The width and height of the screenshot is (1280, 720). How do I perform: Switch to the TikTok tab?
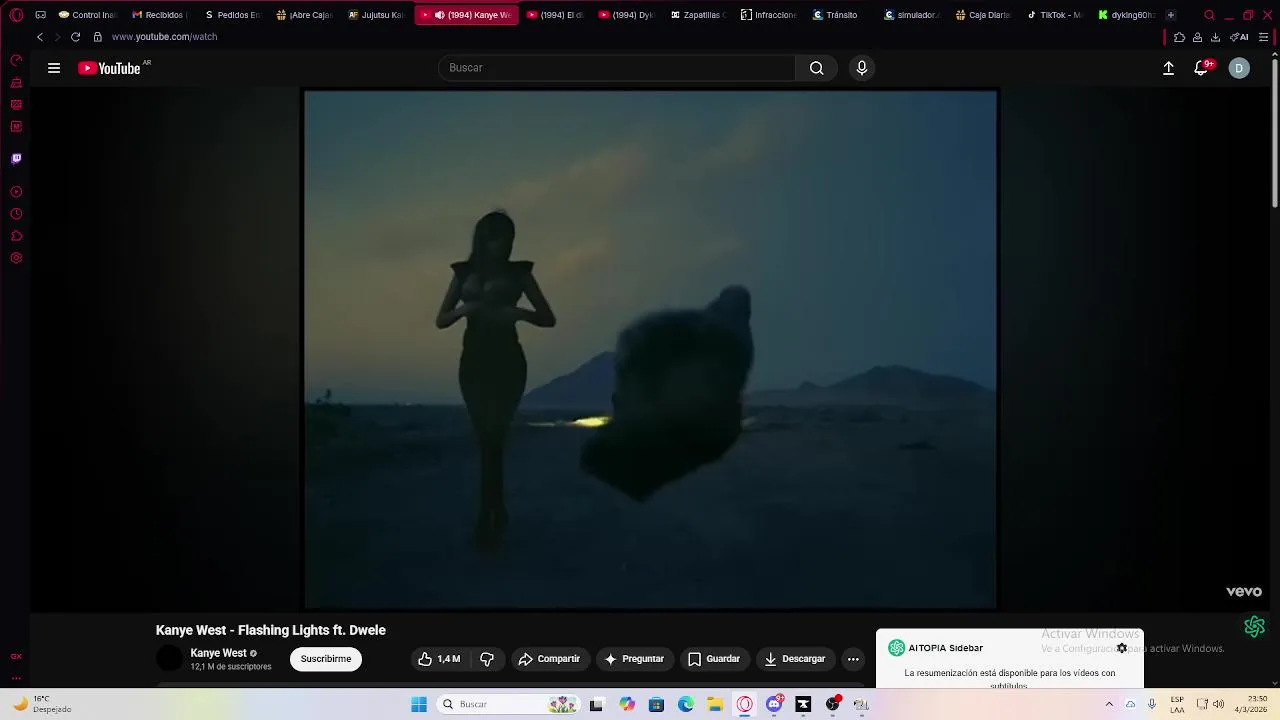click(1055, 15)
